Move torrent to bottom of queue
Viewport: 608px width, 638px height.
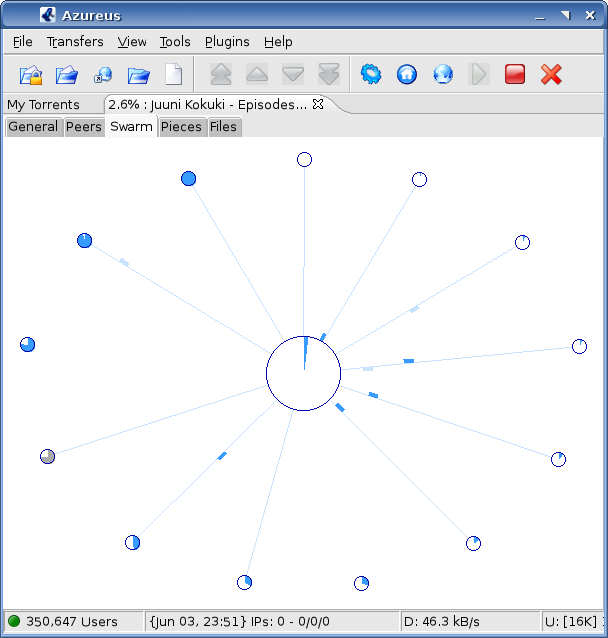point(329,74)
